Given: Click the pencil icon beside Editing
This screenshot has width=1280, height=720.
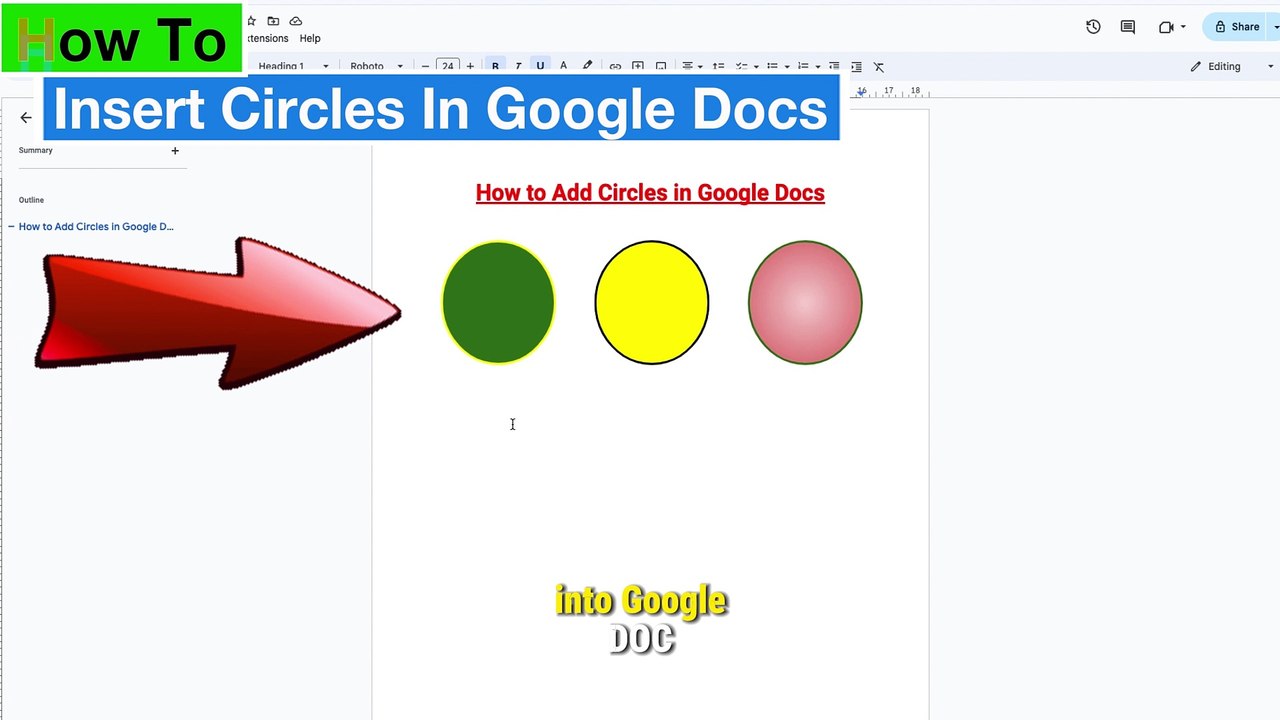Looking at the screenshot, I should tap(1195, 67).
